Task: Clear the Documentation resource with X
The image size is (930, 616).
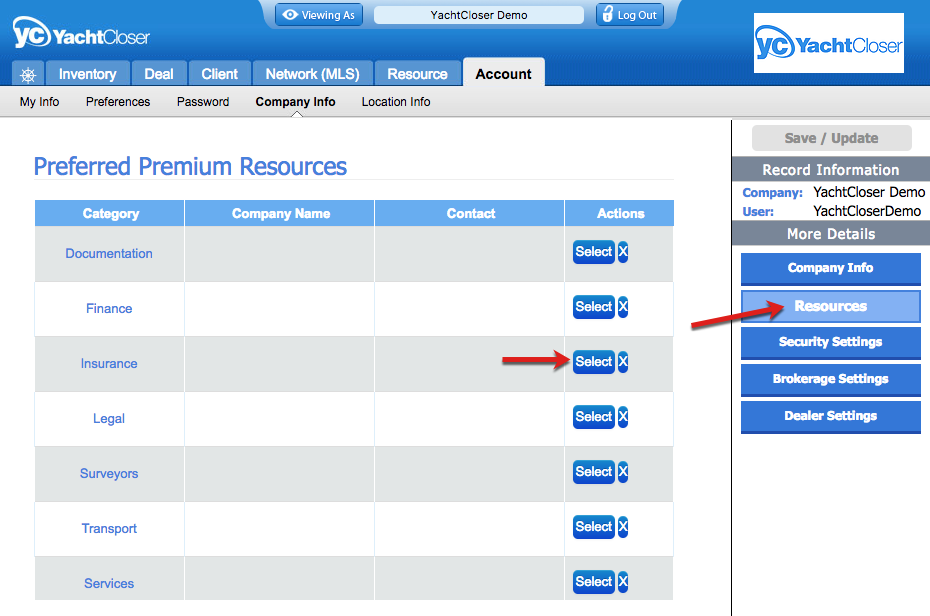Action: [623, 252]
